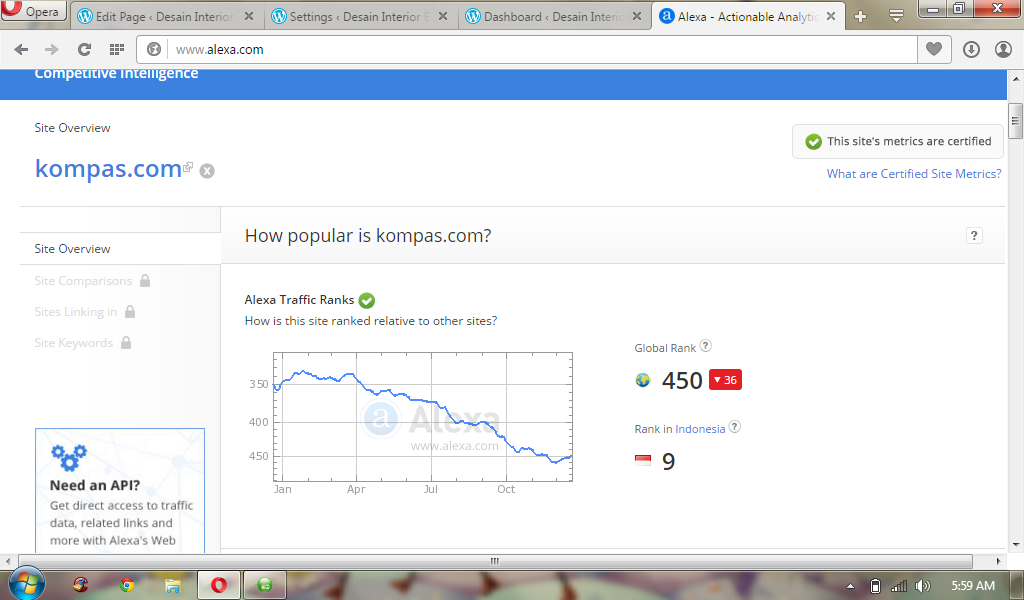Open the user account profile icon
Image resolution: width=1024 pixels, height=600 pixels.
pyautogui.click(x=1003, y=50)
